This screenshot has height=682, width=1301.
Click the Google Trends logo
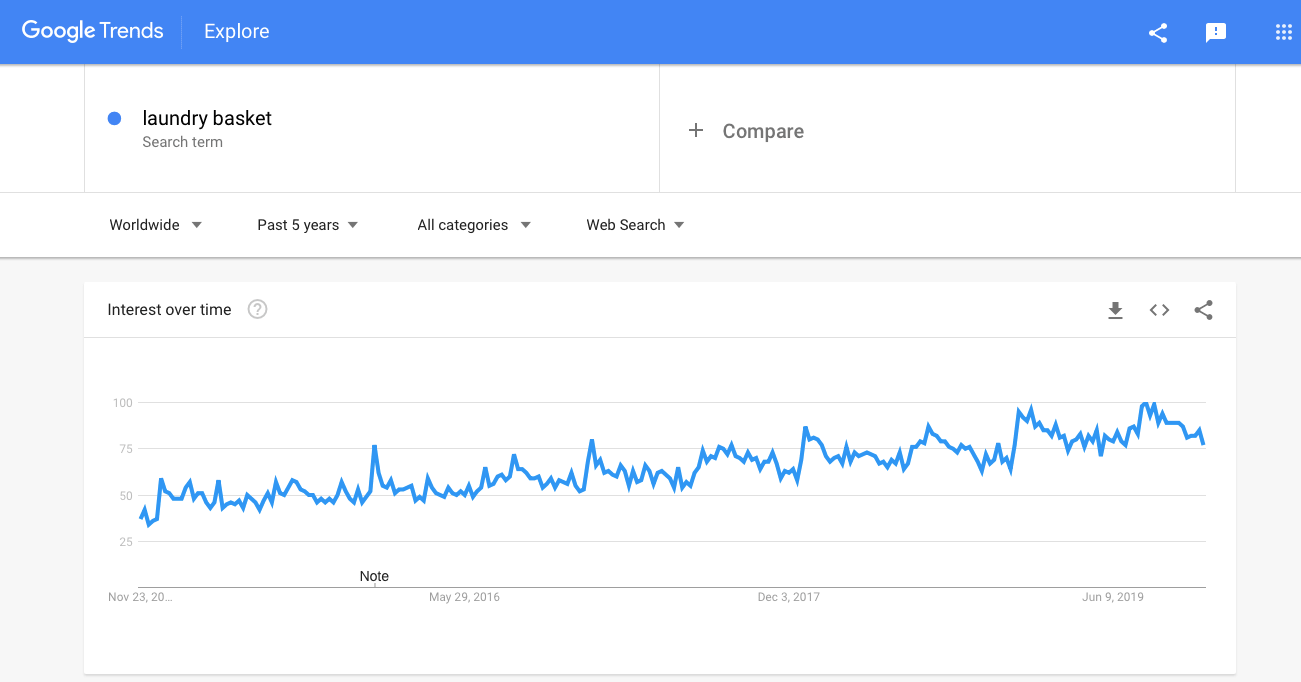(92, 31)
